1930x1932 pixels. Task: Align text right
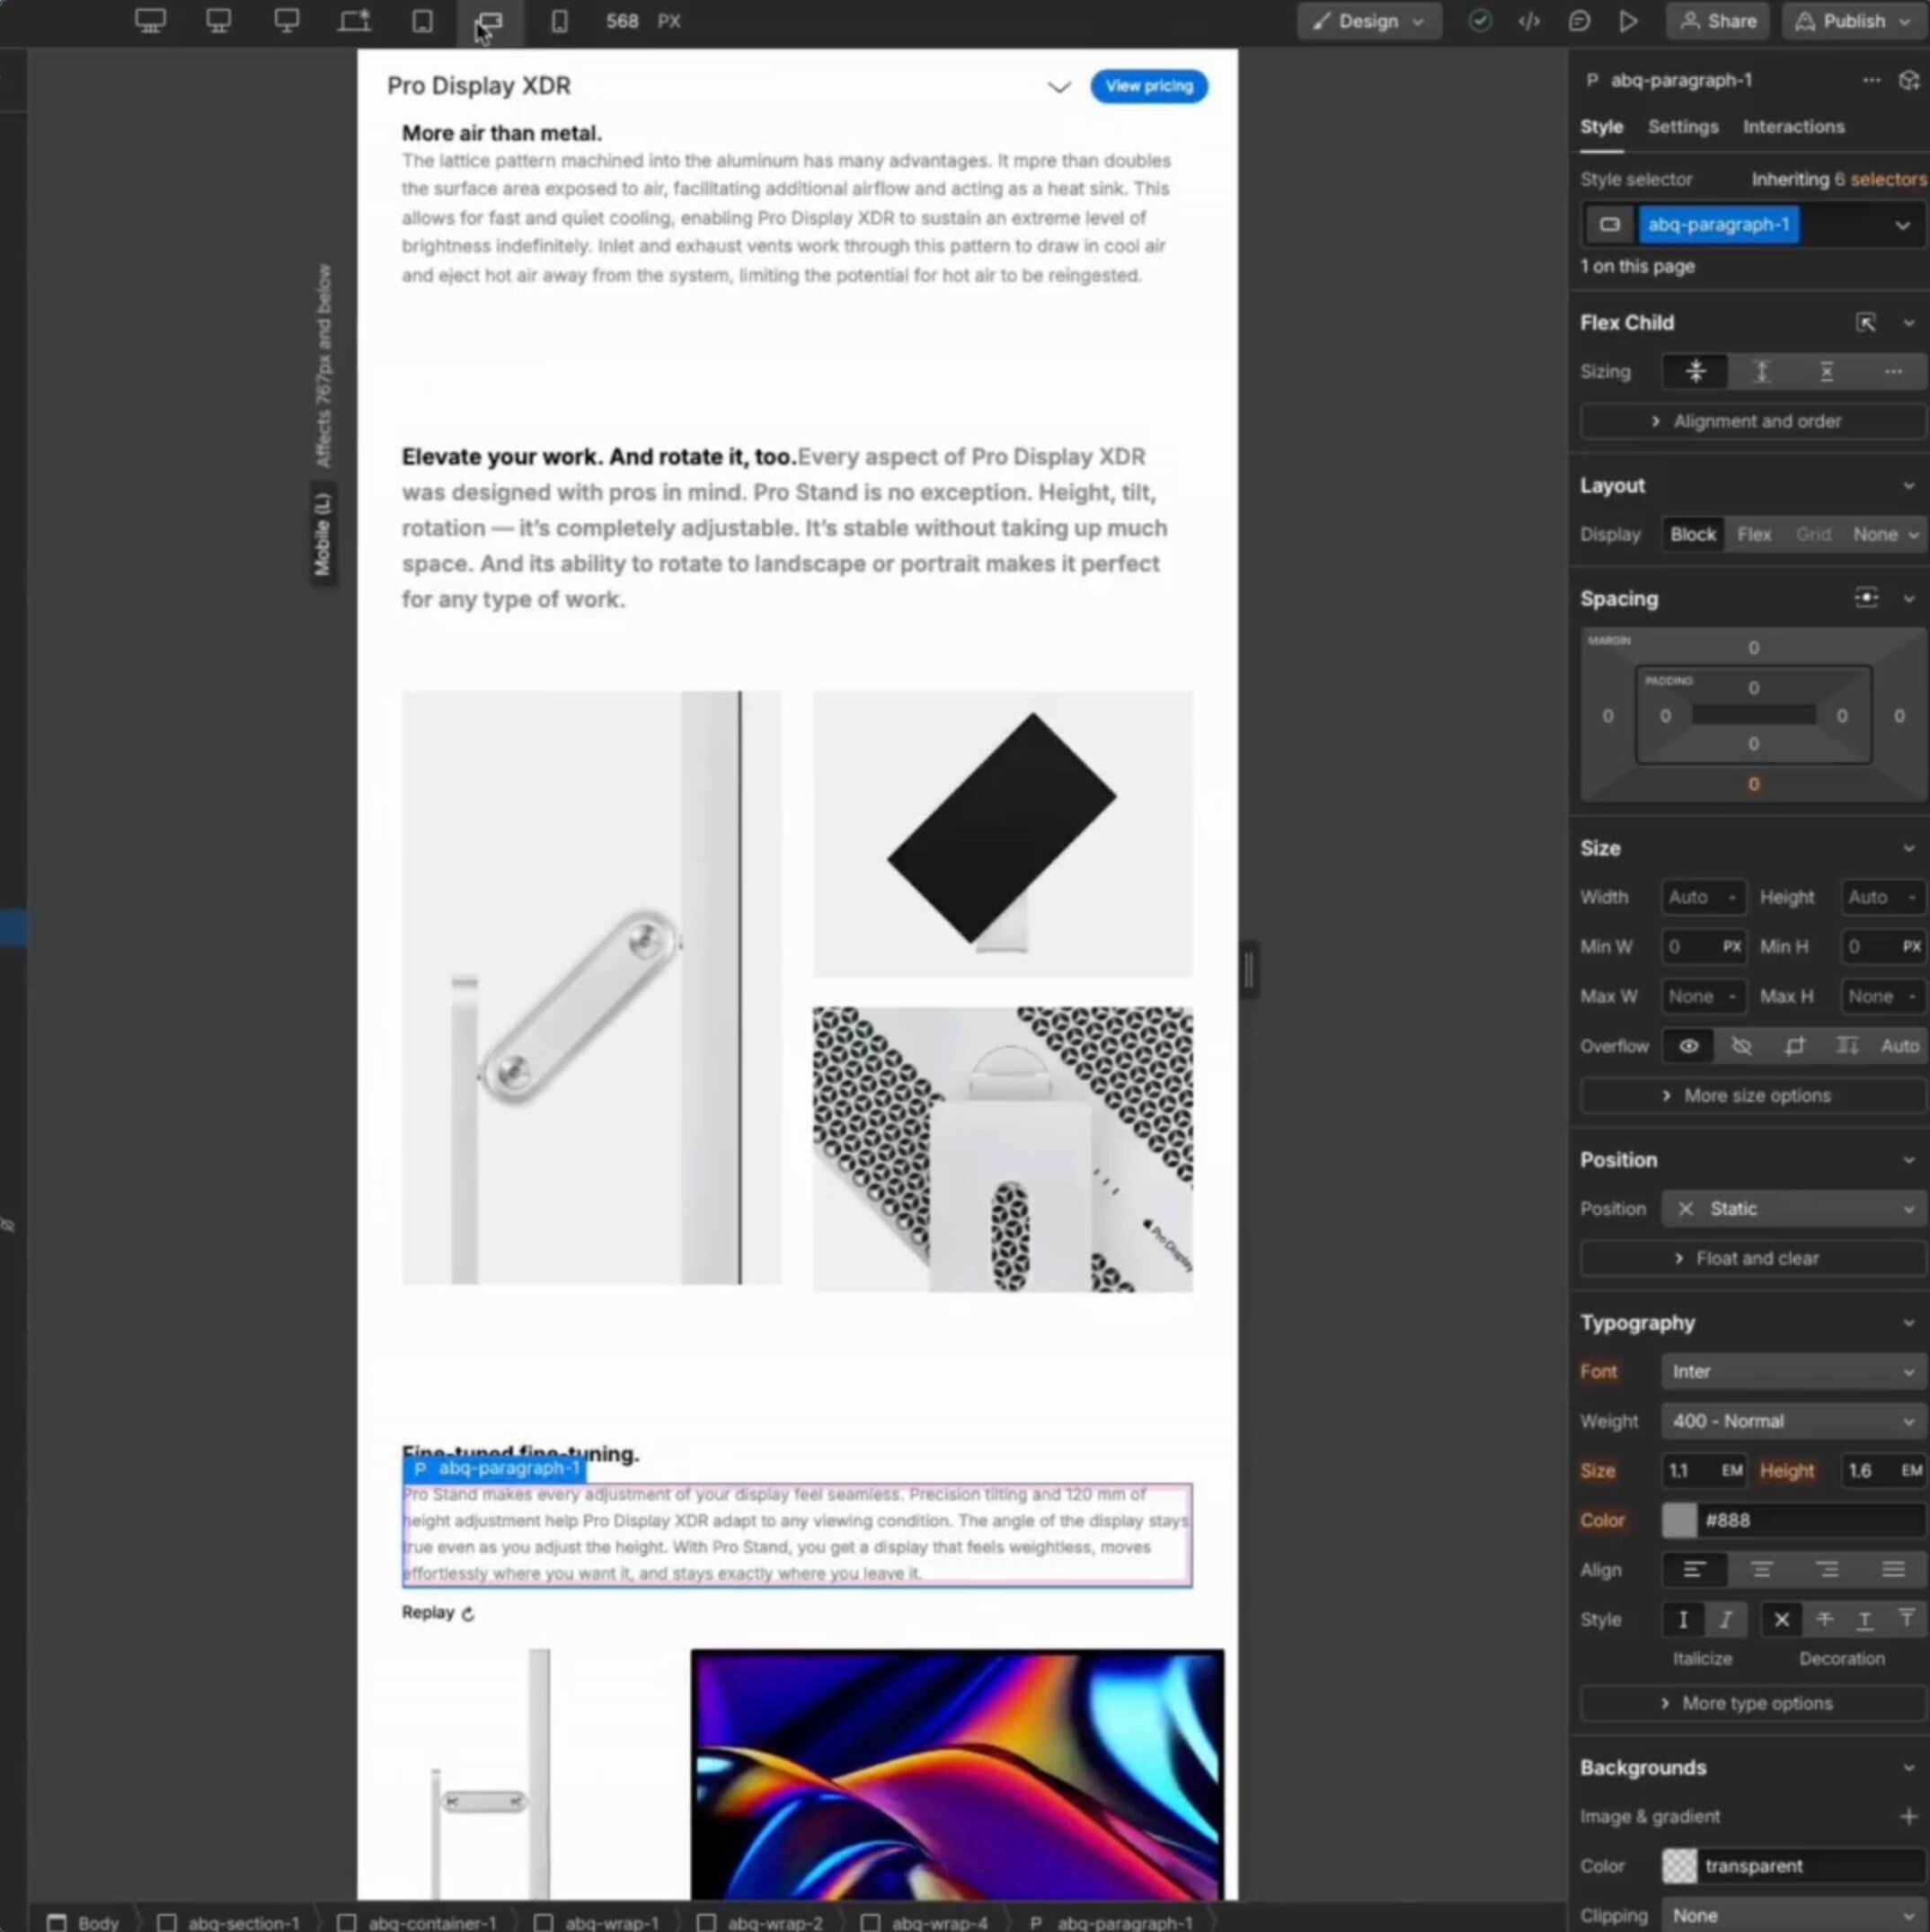[1827, 1569]
